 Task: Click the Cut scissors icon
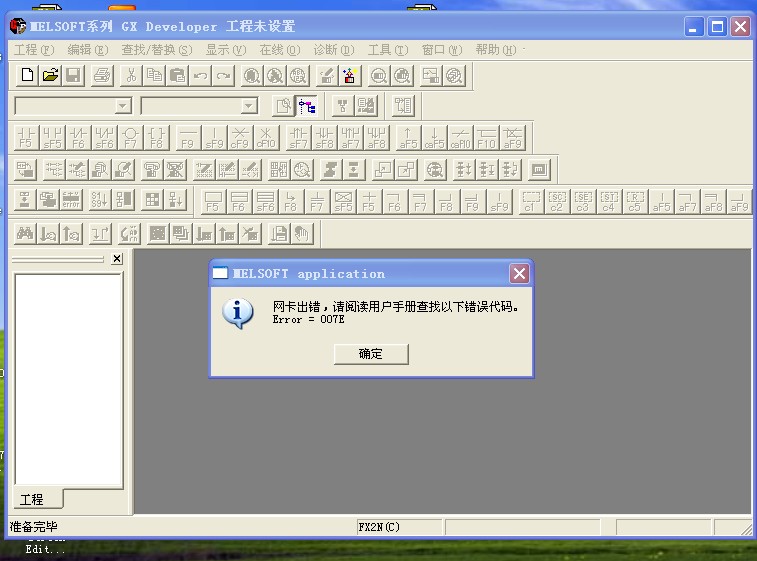point(131,75)
